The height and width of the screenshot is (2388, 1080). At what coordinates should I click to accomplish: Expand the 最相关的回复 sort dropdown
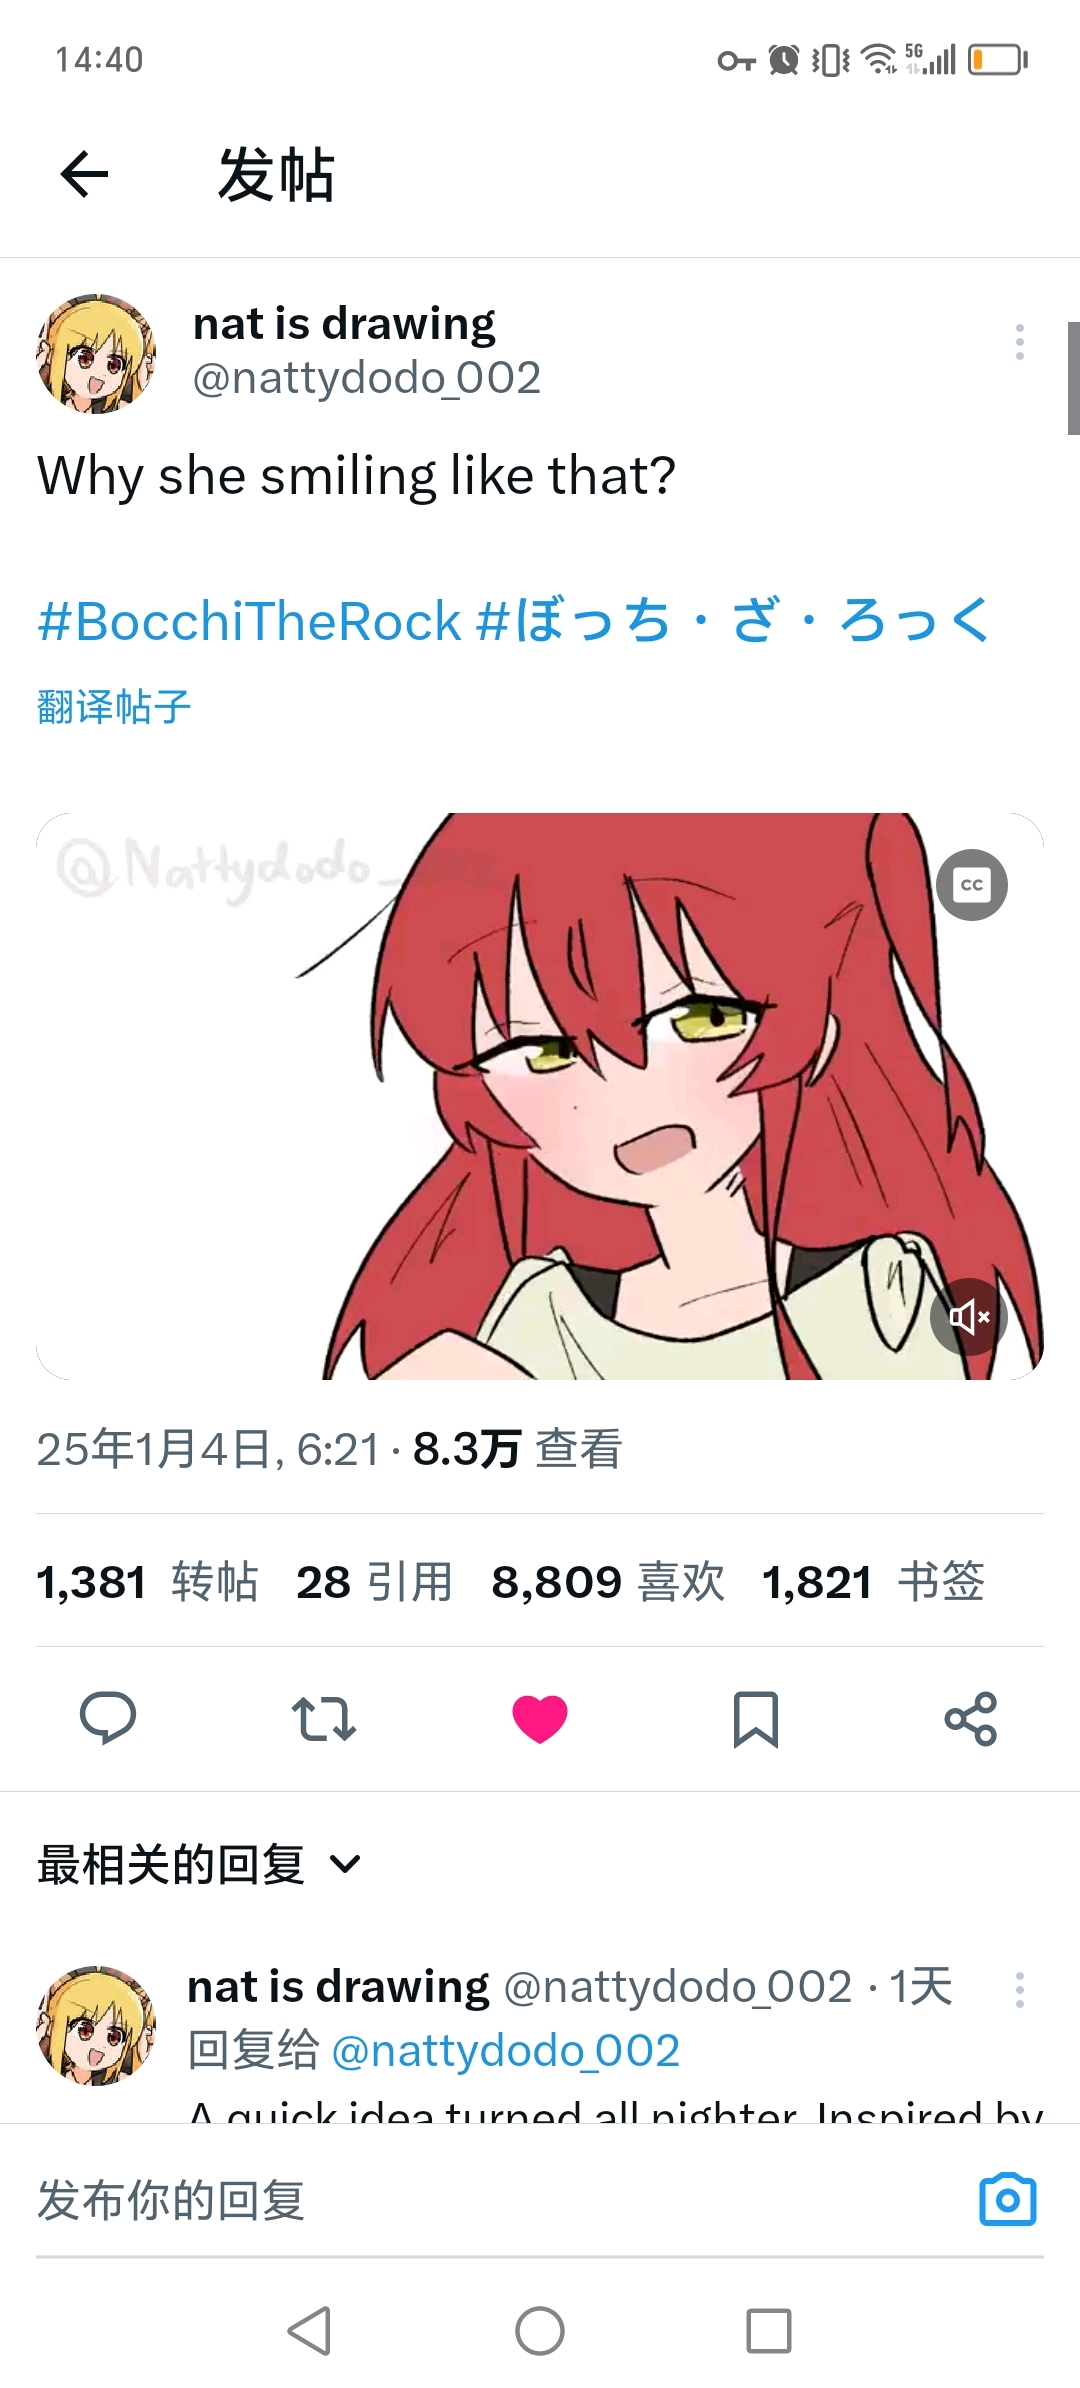coord(199,1865)
